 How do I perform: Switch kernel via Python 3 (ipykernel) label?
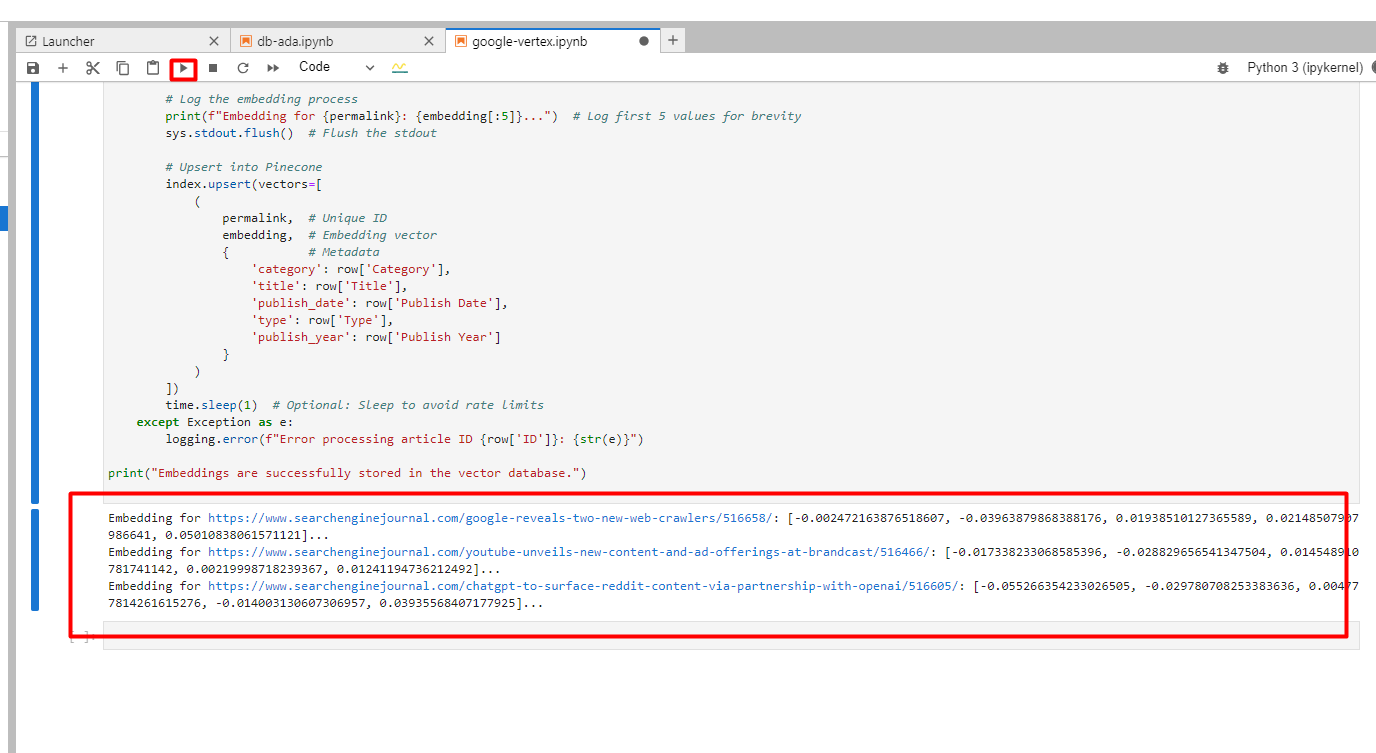(x=1304, y=68)
